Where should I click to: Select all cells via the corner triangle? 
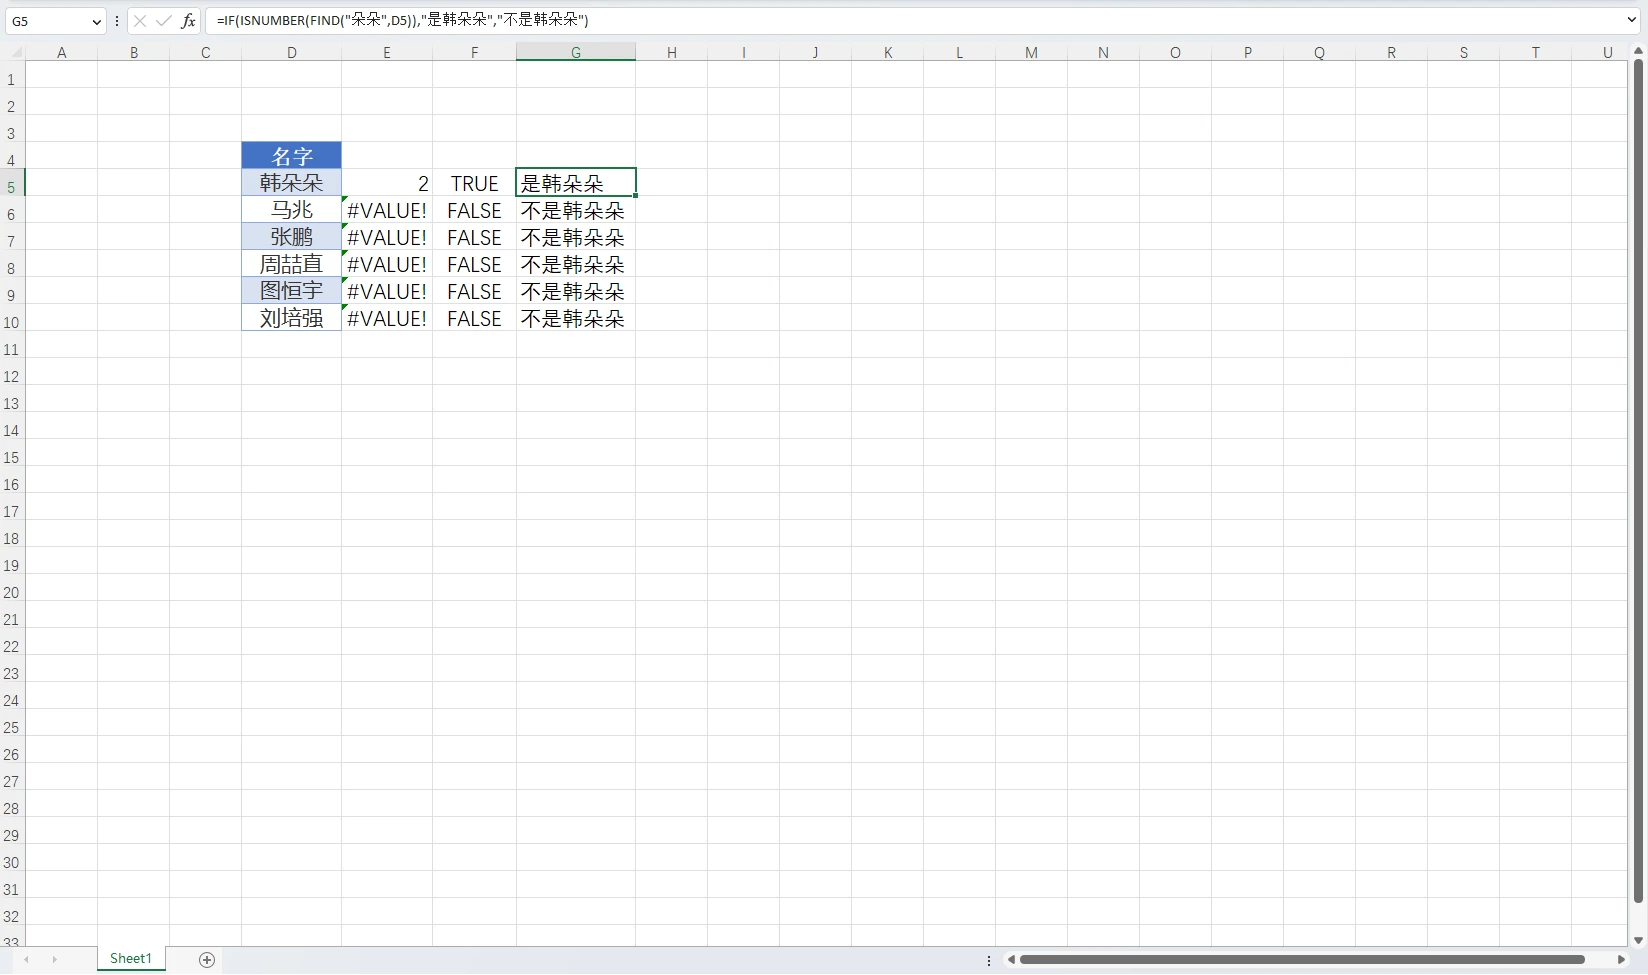click(x=16, y=53)
